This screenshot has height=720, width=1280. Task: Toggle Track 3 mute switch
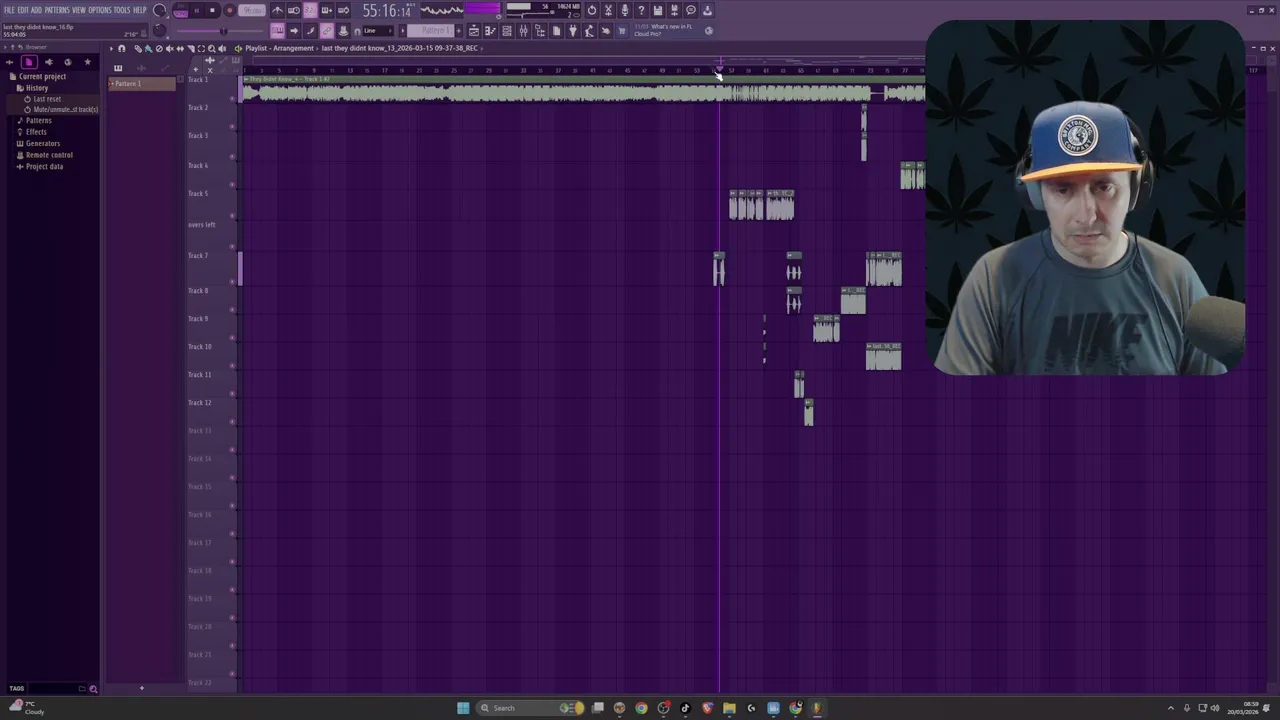coord(233,156)
